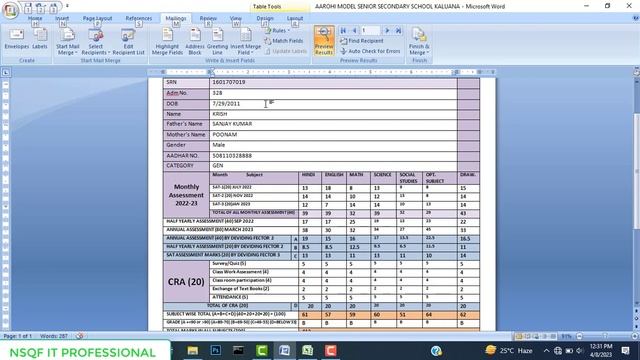
Task: Open the notification center icon
Action: click(625, 351)
